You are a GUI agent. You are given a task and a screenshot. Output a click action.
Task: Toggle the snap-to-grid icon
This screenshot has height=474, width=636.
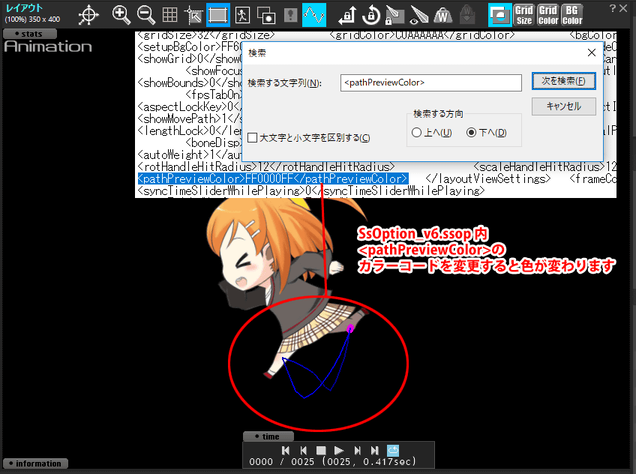[193, 15]
